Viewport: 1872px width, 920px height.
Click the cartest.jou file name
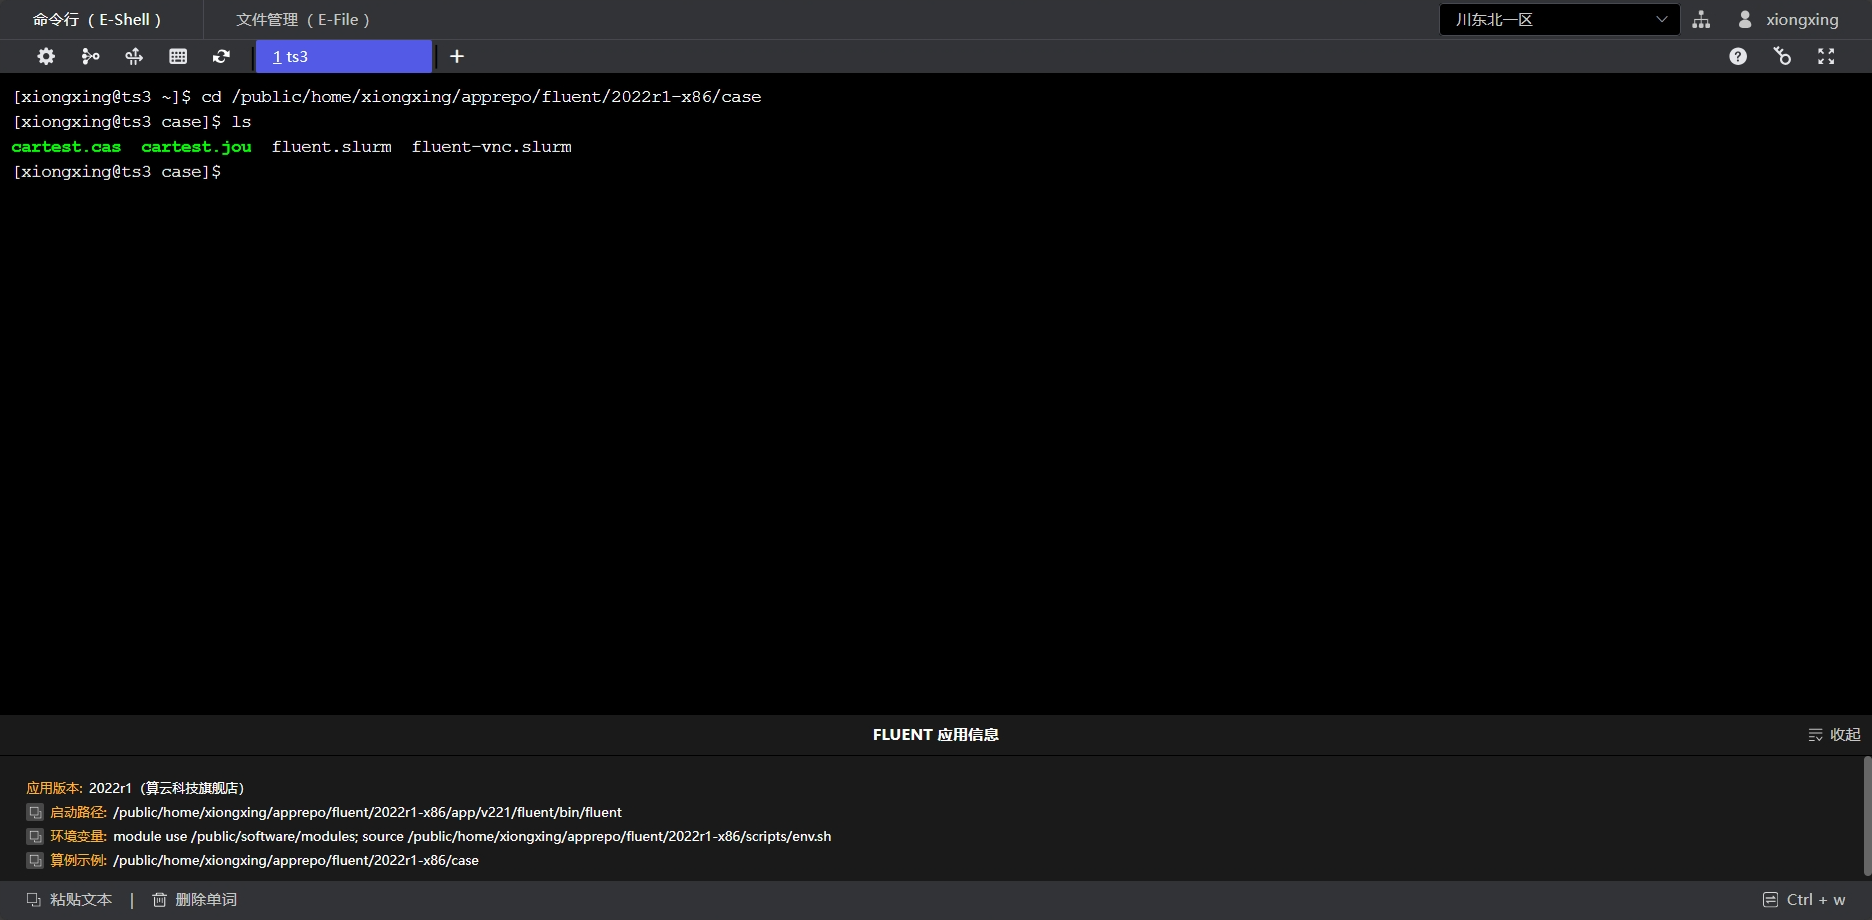196,147
